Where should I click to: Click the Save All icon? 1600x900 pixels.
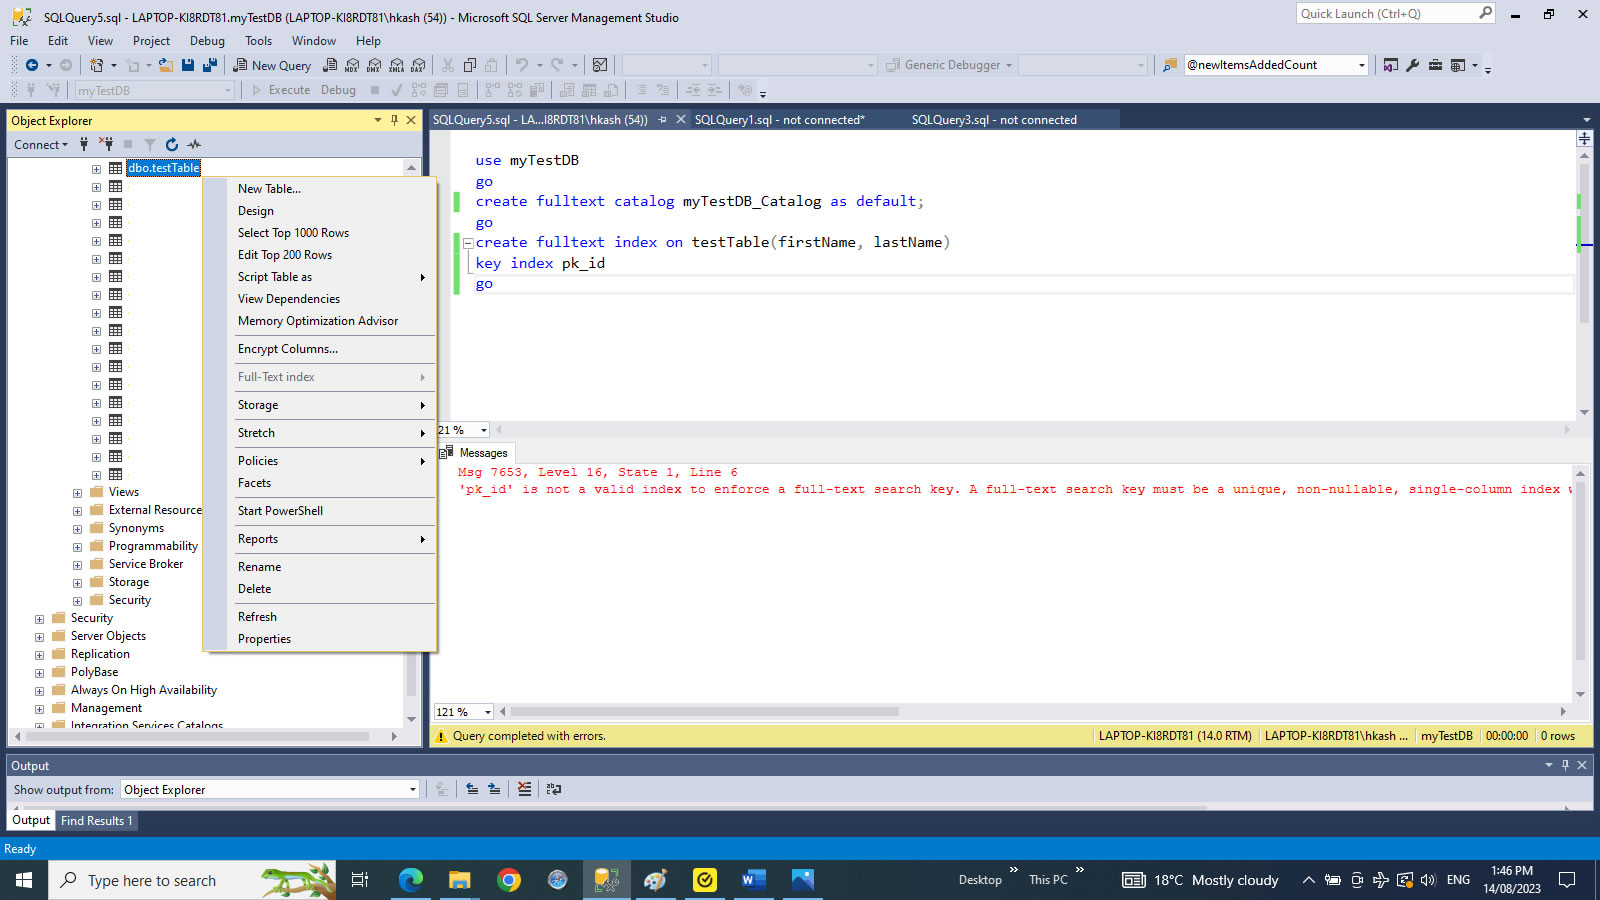point(210,65)
